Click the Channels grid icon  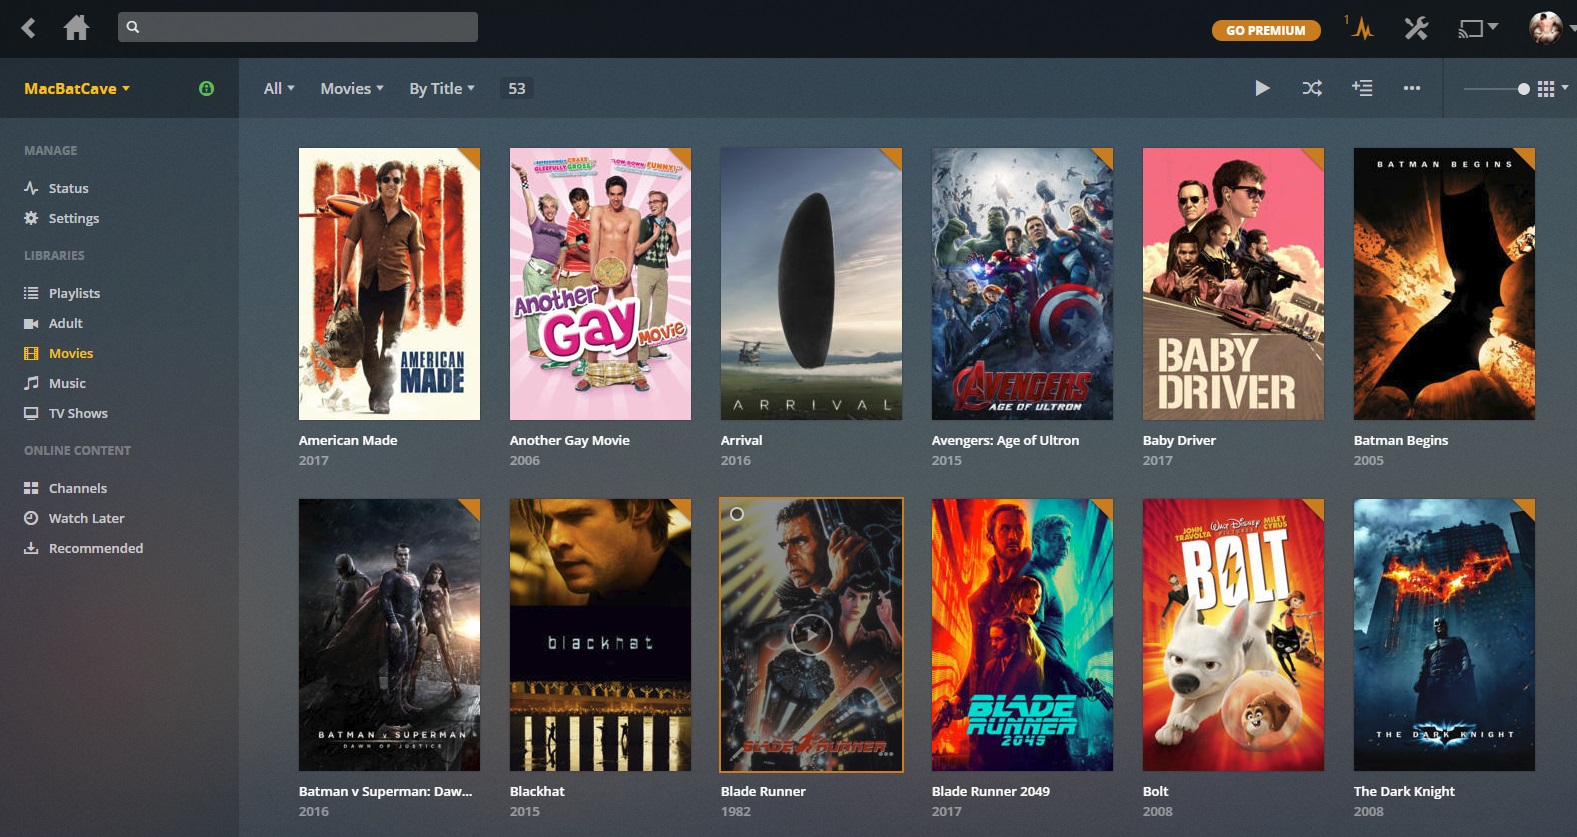pyautogui.click(x=31, y=488)
